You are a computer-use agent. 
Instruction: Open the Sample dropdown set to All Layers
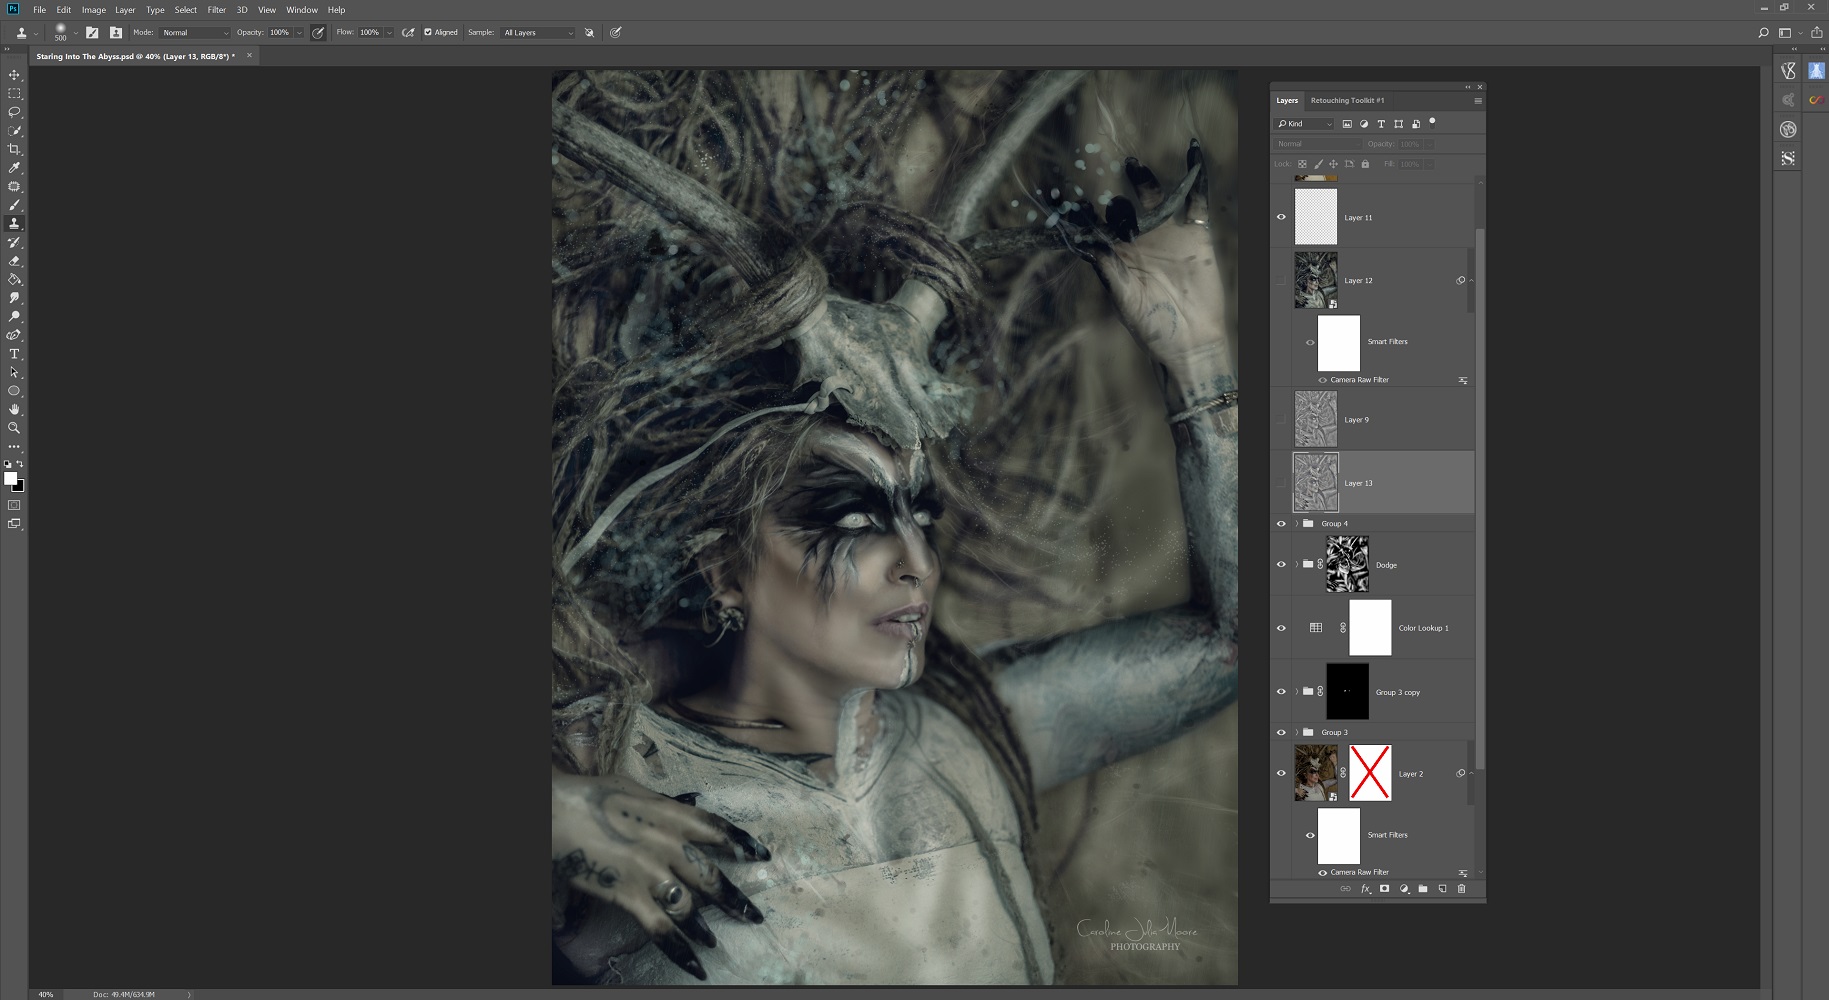(538, 33)
